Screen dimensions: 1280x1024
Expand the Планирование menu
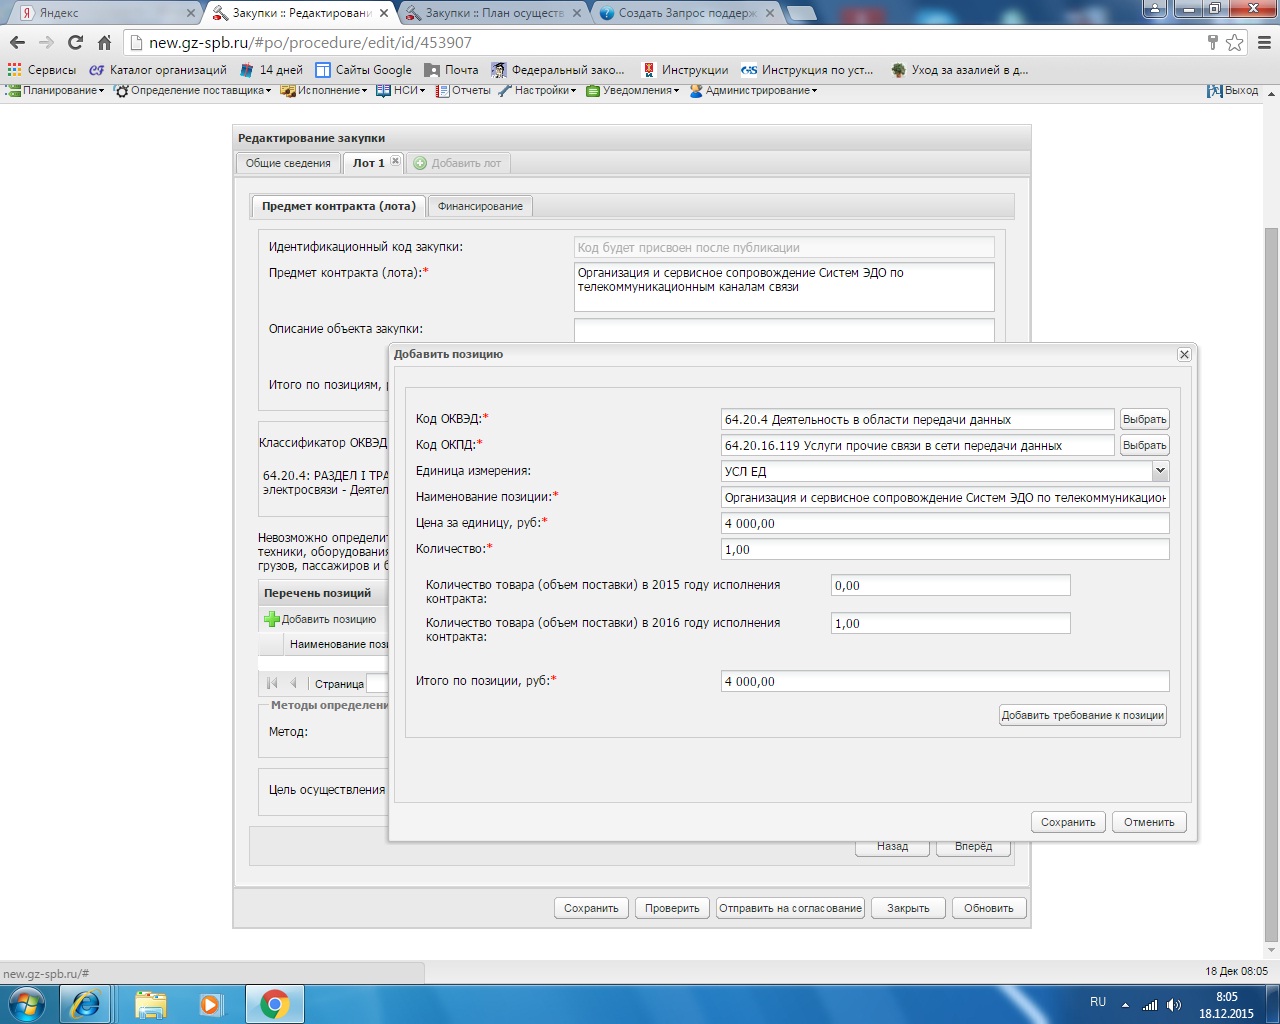(x=56, y=90)
